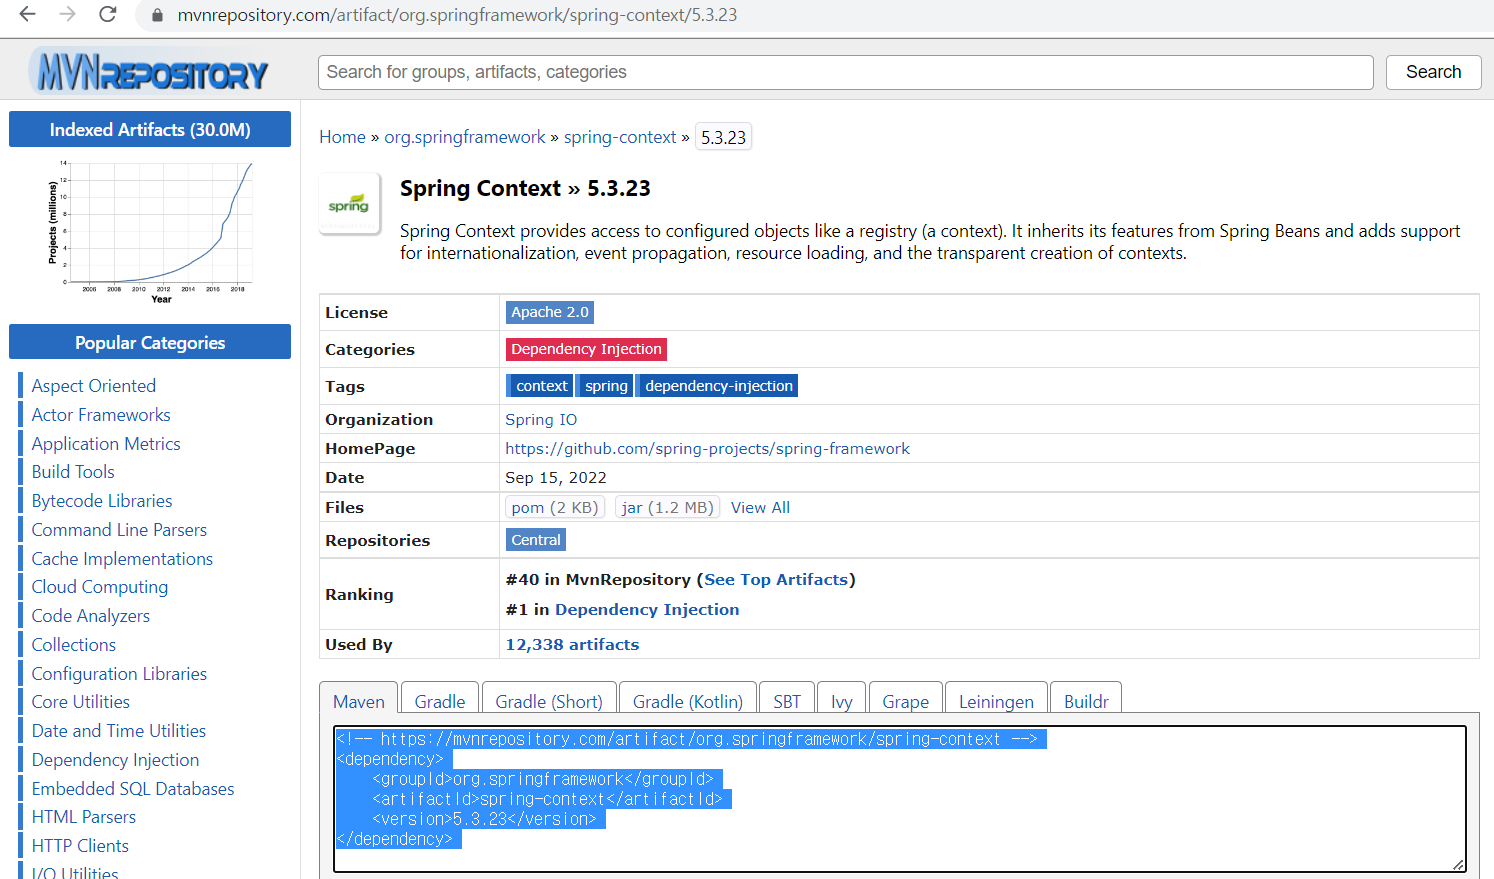This screenshot has height=879, width=1494.
Task: Click inside the Maven dependency snippet textarea
Action: coord(900,799)
